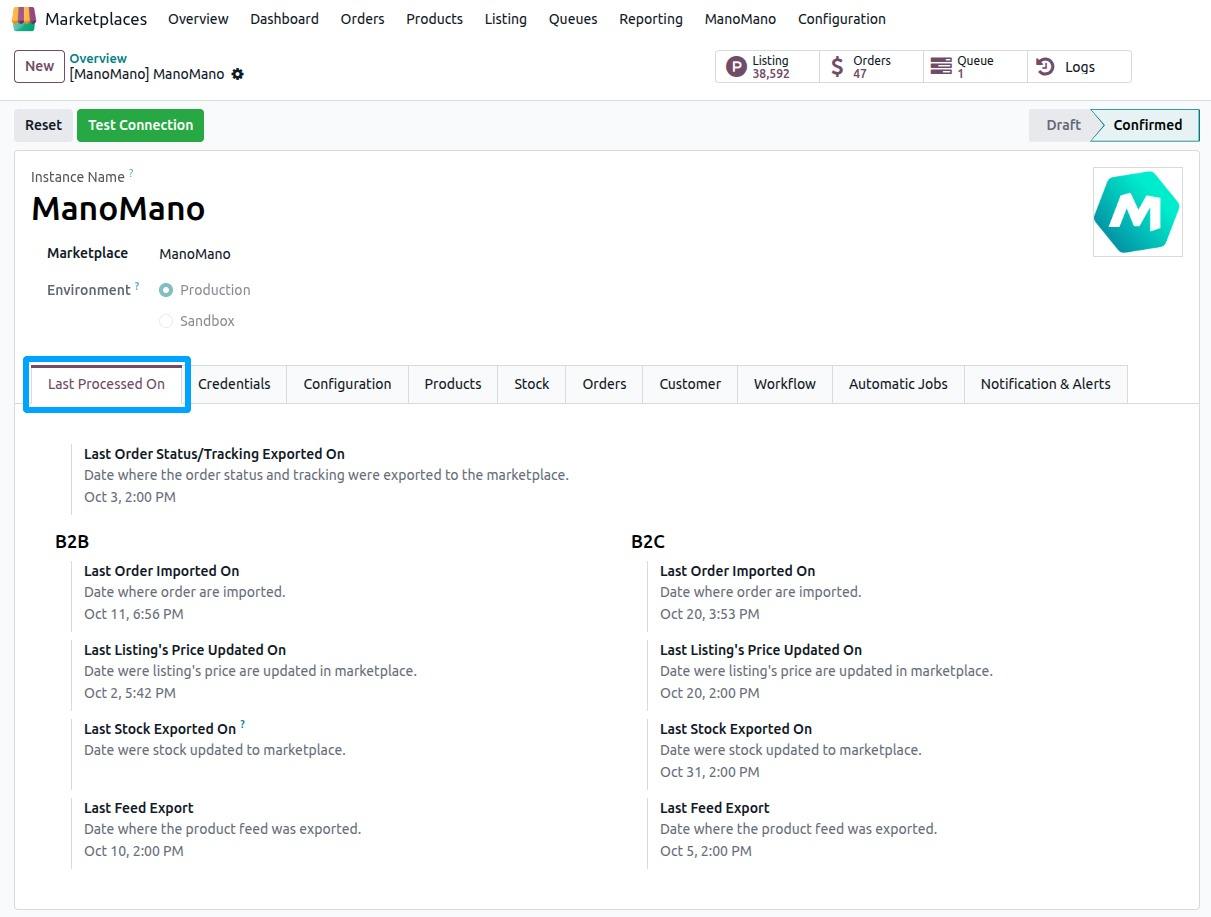Click the Confirmed status stage
Image resolution: width=1211 pixels, height=917 pixels.
coord(1146,125)
